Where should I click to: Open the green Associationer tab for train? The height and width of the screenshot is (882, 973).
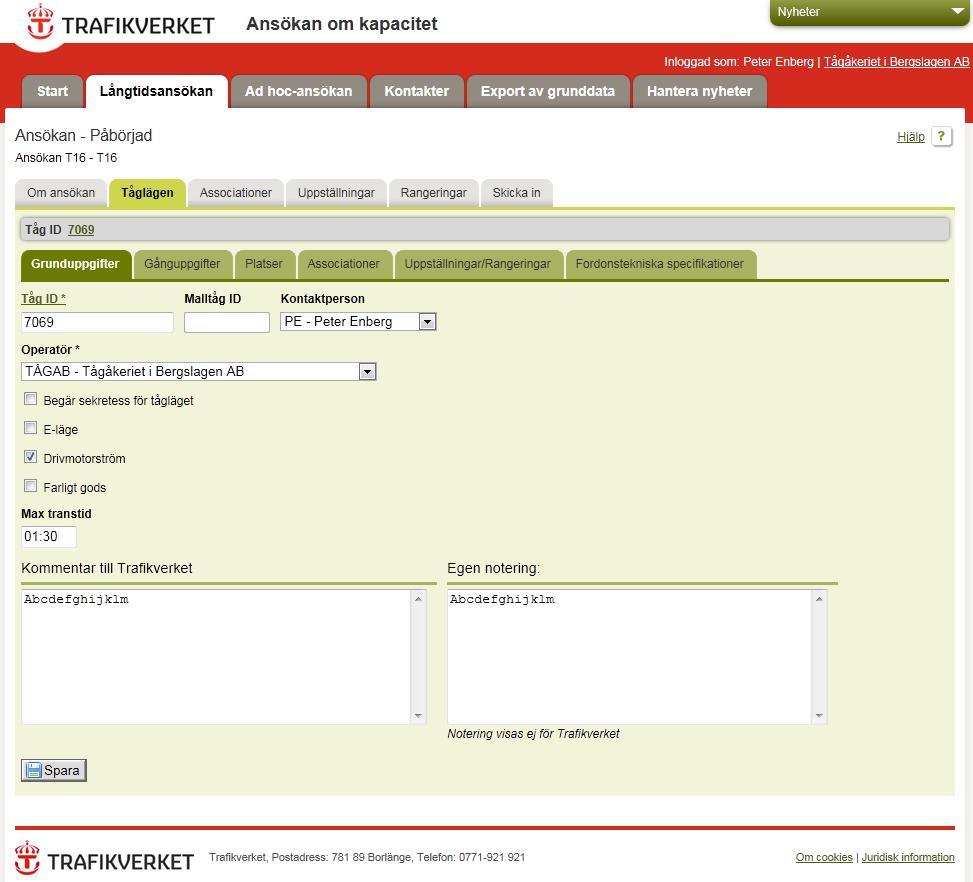pyautogui.click(x=344, y=264)
